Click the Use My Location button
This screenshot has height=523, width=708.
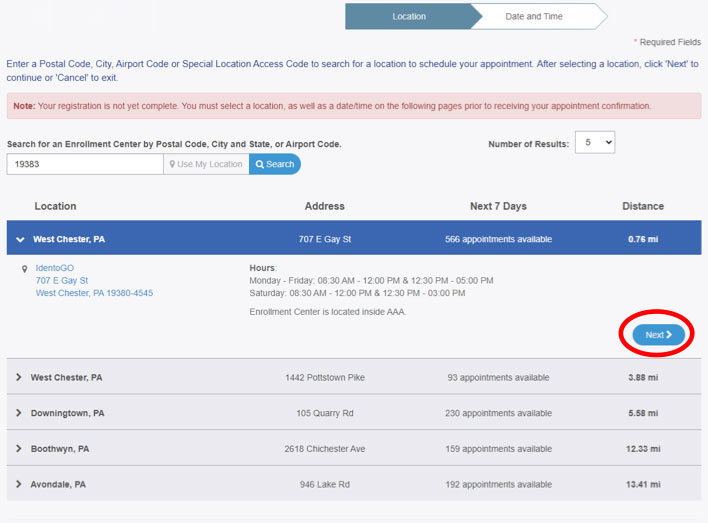coord(206,164)
